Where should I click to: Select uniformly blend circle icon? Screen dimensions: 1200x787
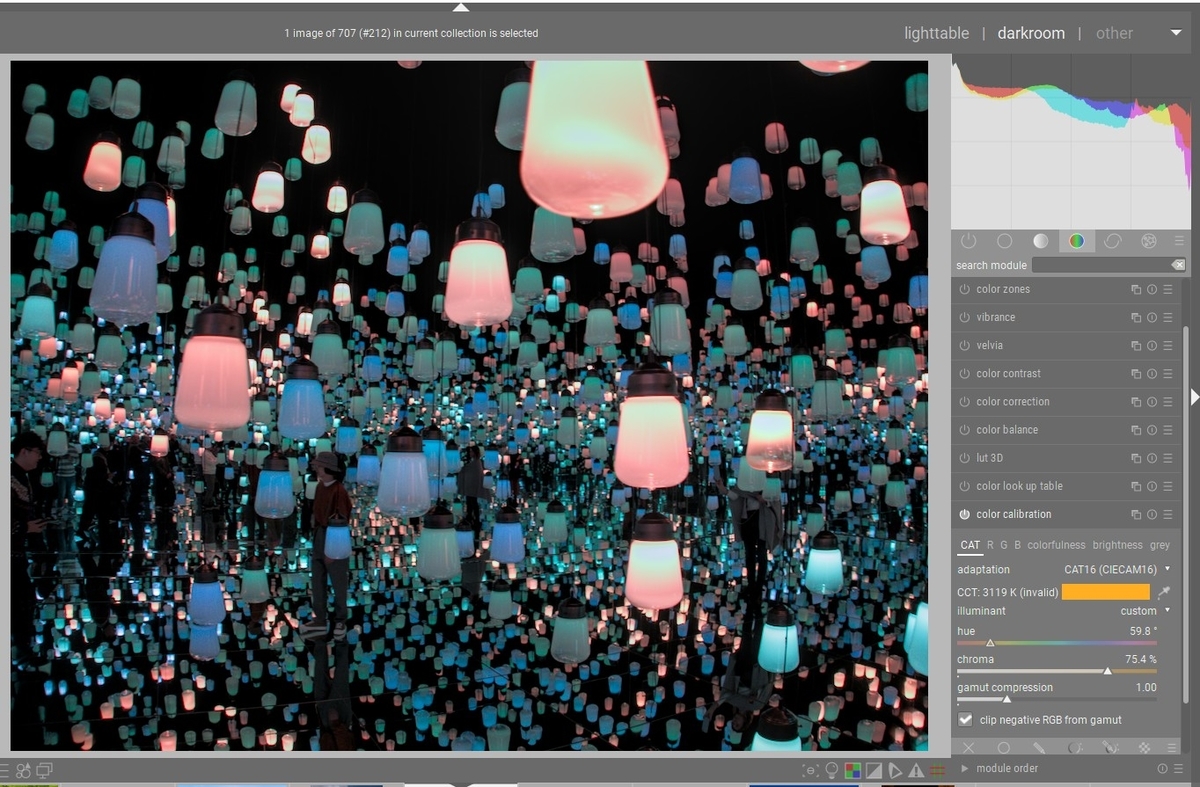point(1003,747)
